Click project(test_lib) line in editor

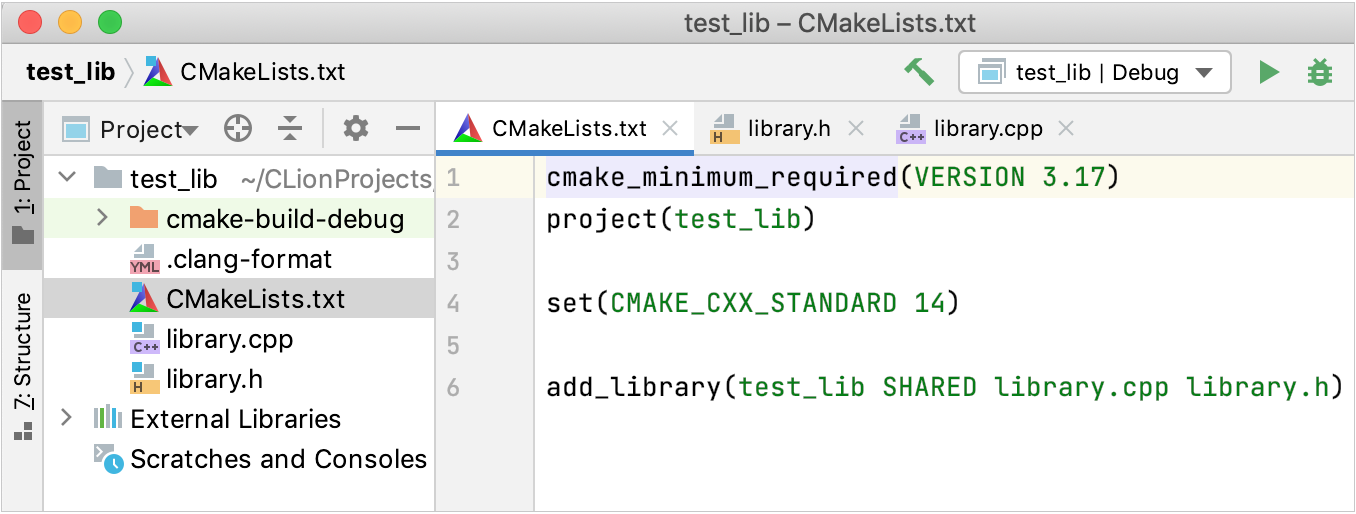pos(681,219)
